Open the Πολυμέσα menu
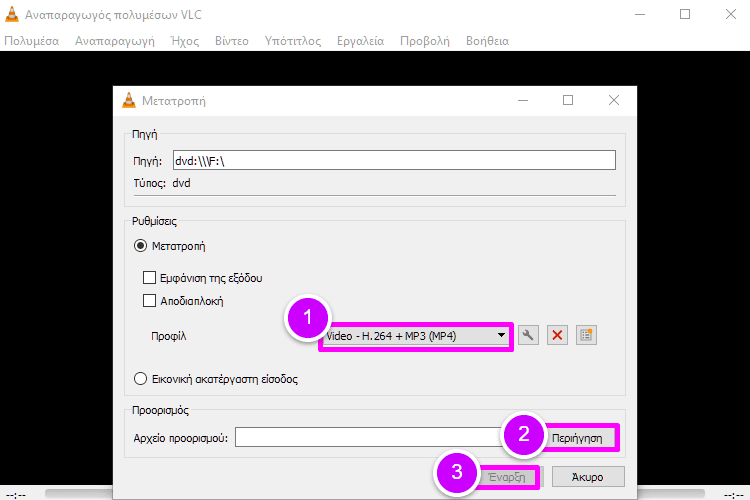This screenshot has width=750, height=500. click(x=32, y=41)
